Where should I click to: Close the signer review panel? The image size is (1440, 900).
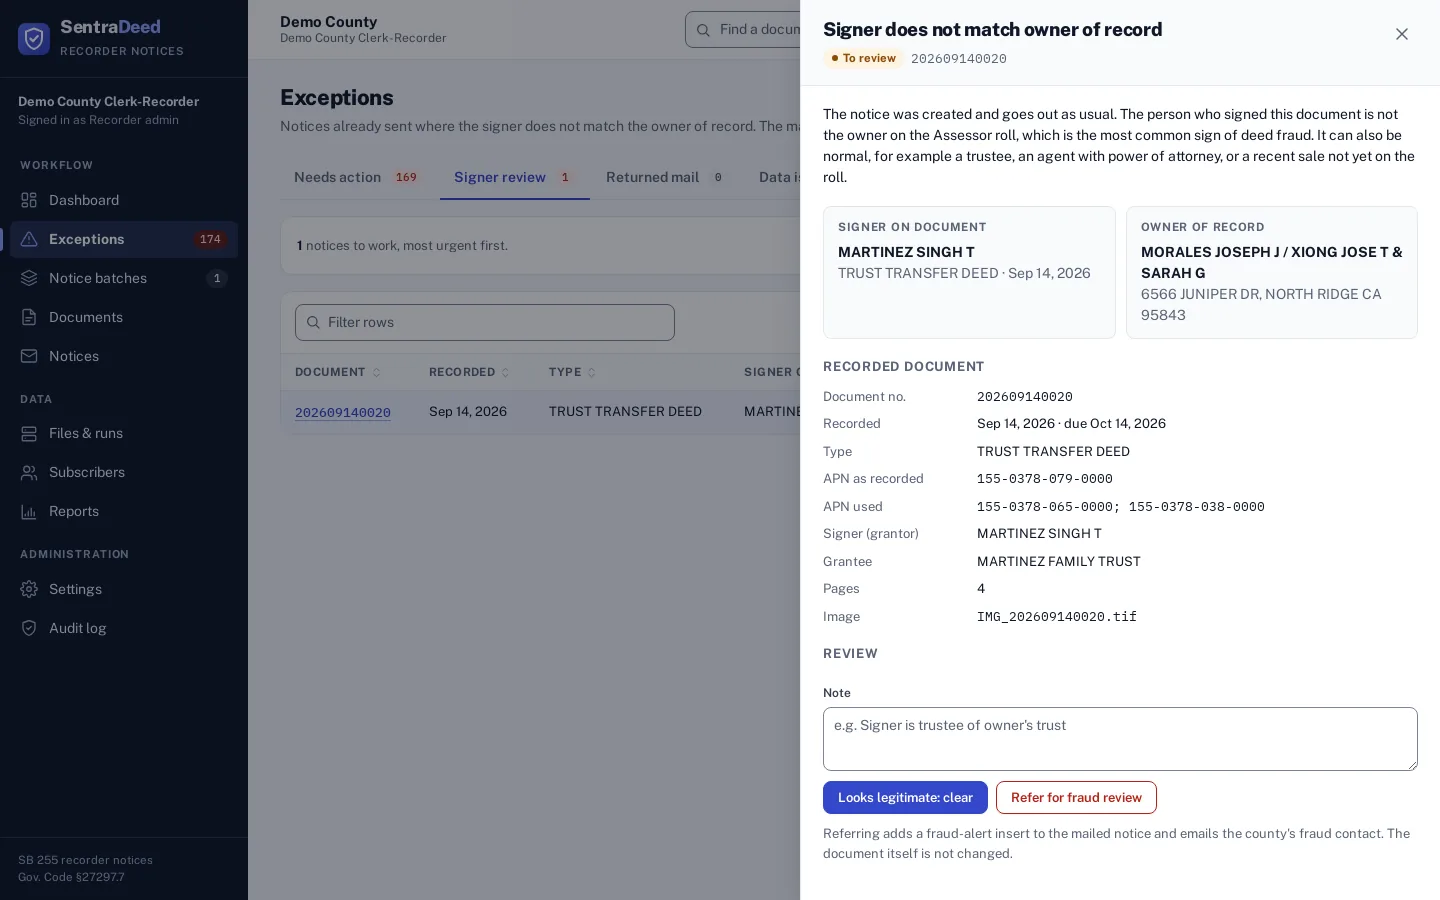1402,34
